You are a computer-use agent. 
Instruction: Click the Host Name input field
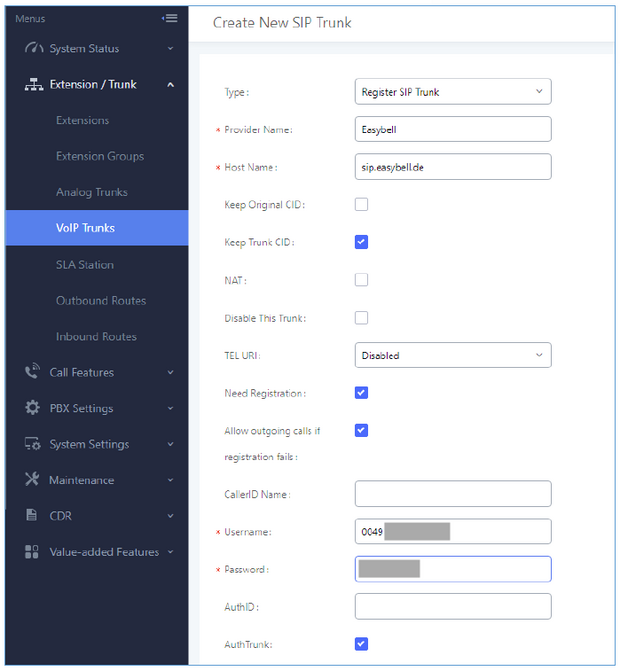(x=453, y=167)
